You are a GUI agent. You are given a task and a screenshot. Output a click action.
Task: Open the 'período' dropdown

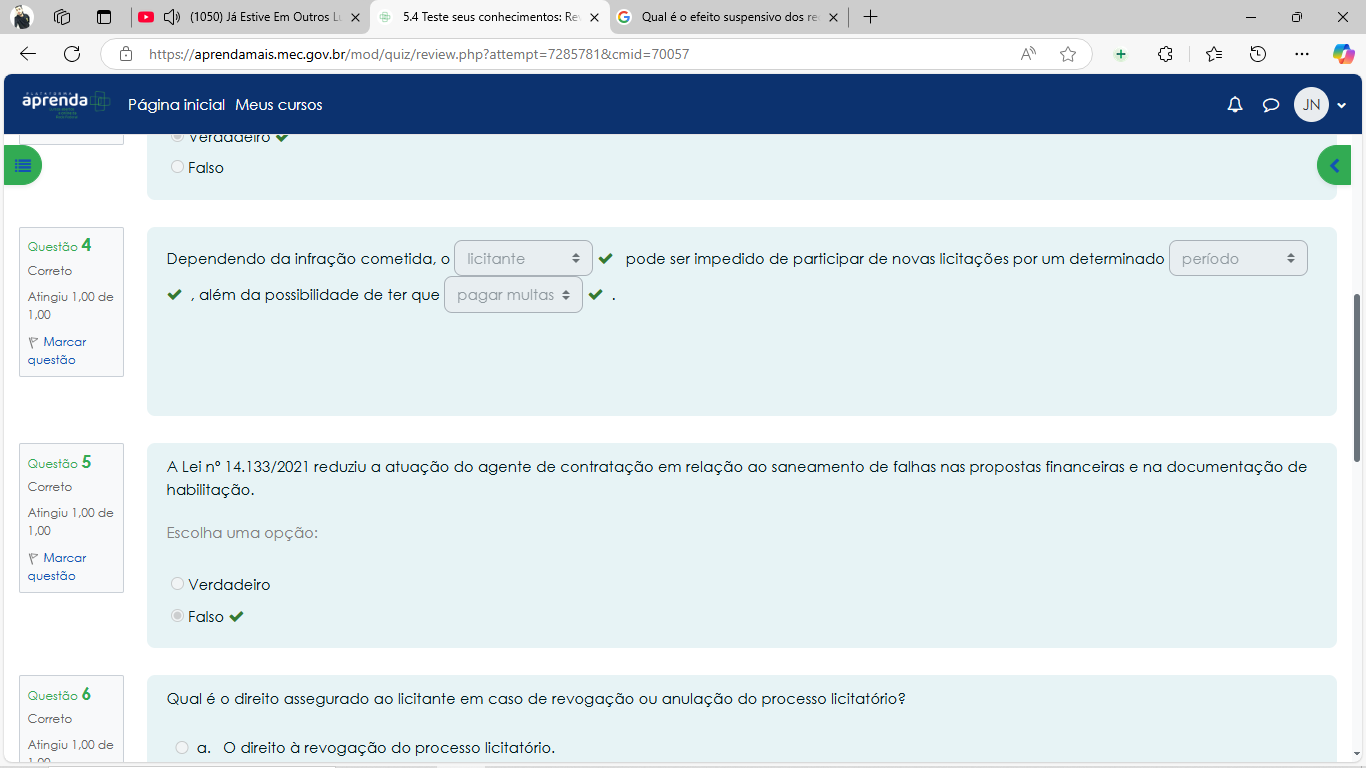click(x=1238, y=258)
